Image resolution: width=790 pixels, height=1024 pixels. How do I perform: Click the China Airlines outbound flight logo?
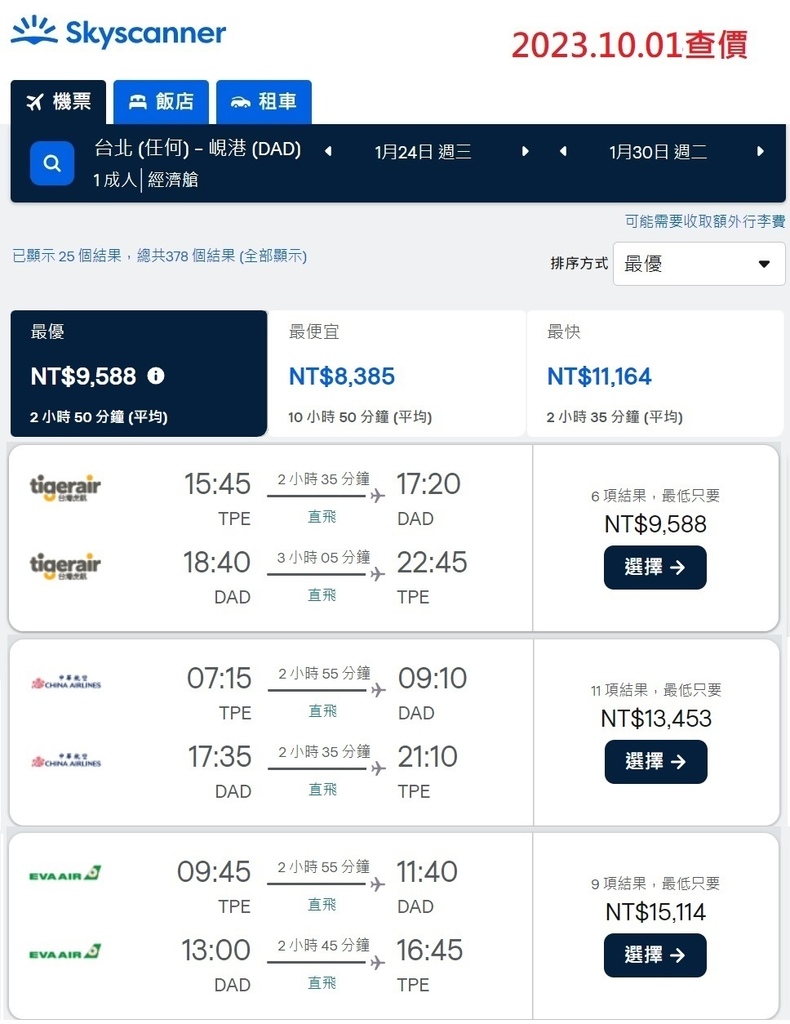[66, 683]
